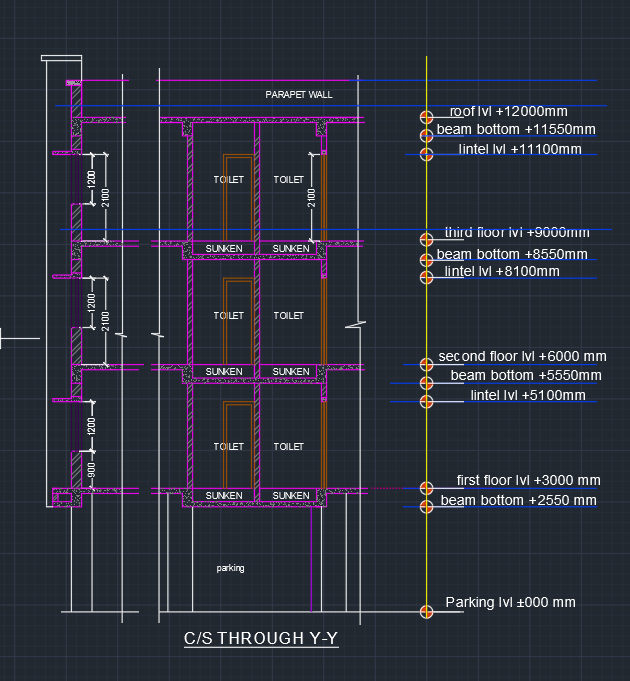This screenshot has height=681, width=630.
Task: Select the PARAPET WALL text label
Action: 299,95
